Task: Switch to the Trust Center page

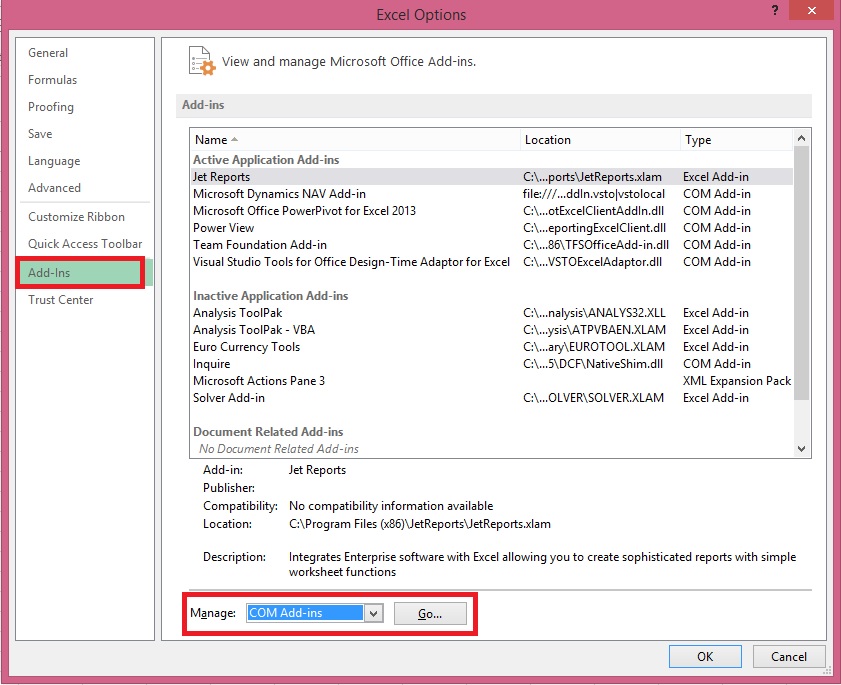Action: pos(60,299)
